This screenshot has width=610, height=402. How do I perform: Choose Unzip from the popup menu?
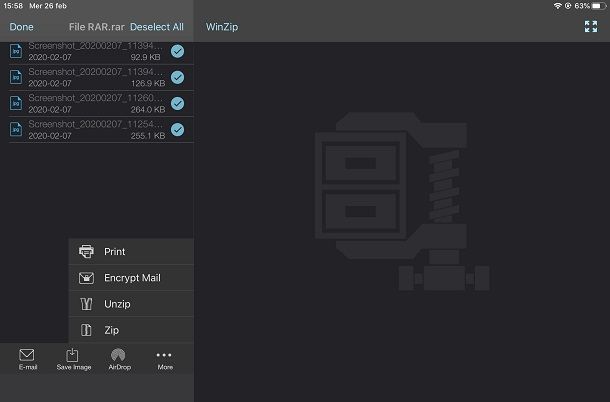131,304
